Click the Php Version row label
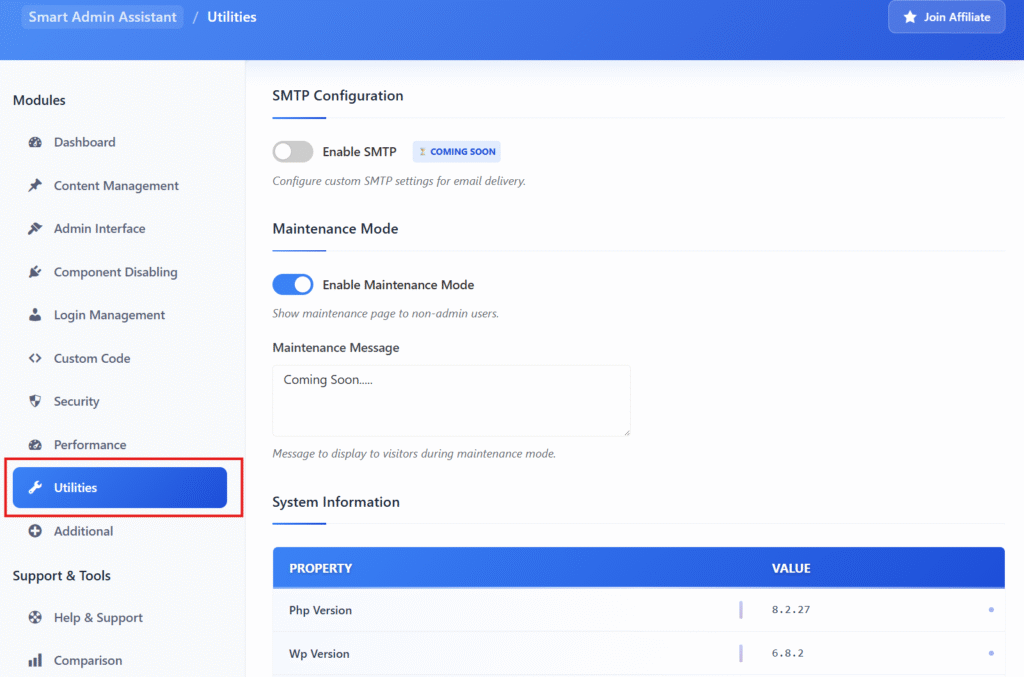This screenshot has height=677, width=1024. 321,610
